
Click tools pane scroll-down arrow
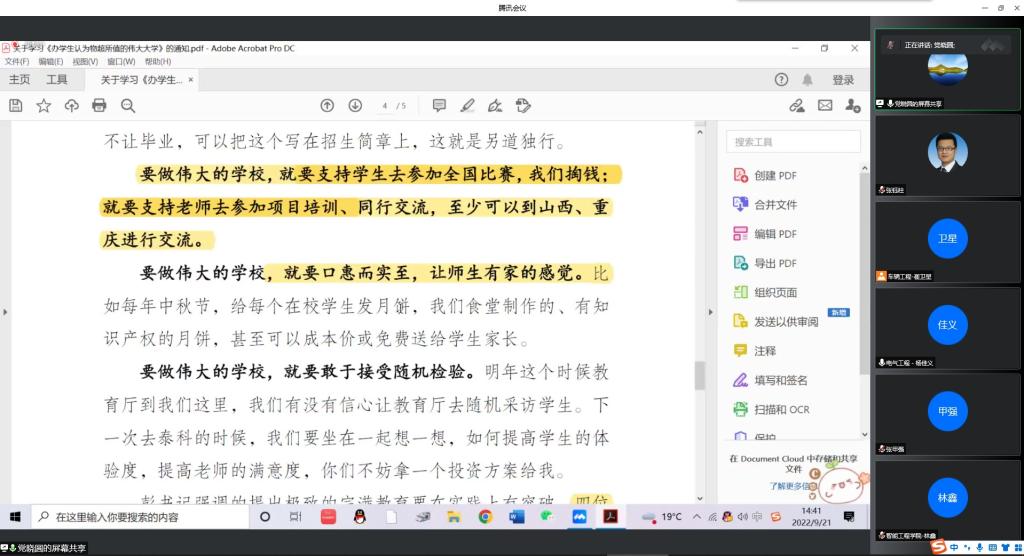[x=865, y=434]
